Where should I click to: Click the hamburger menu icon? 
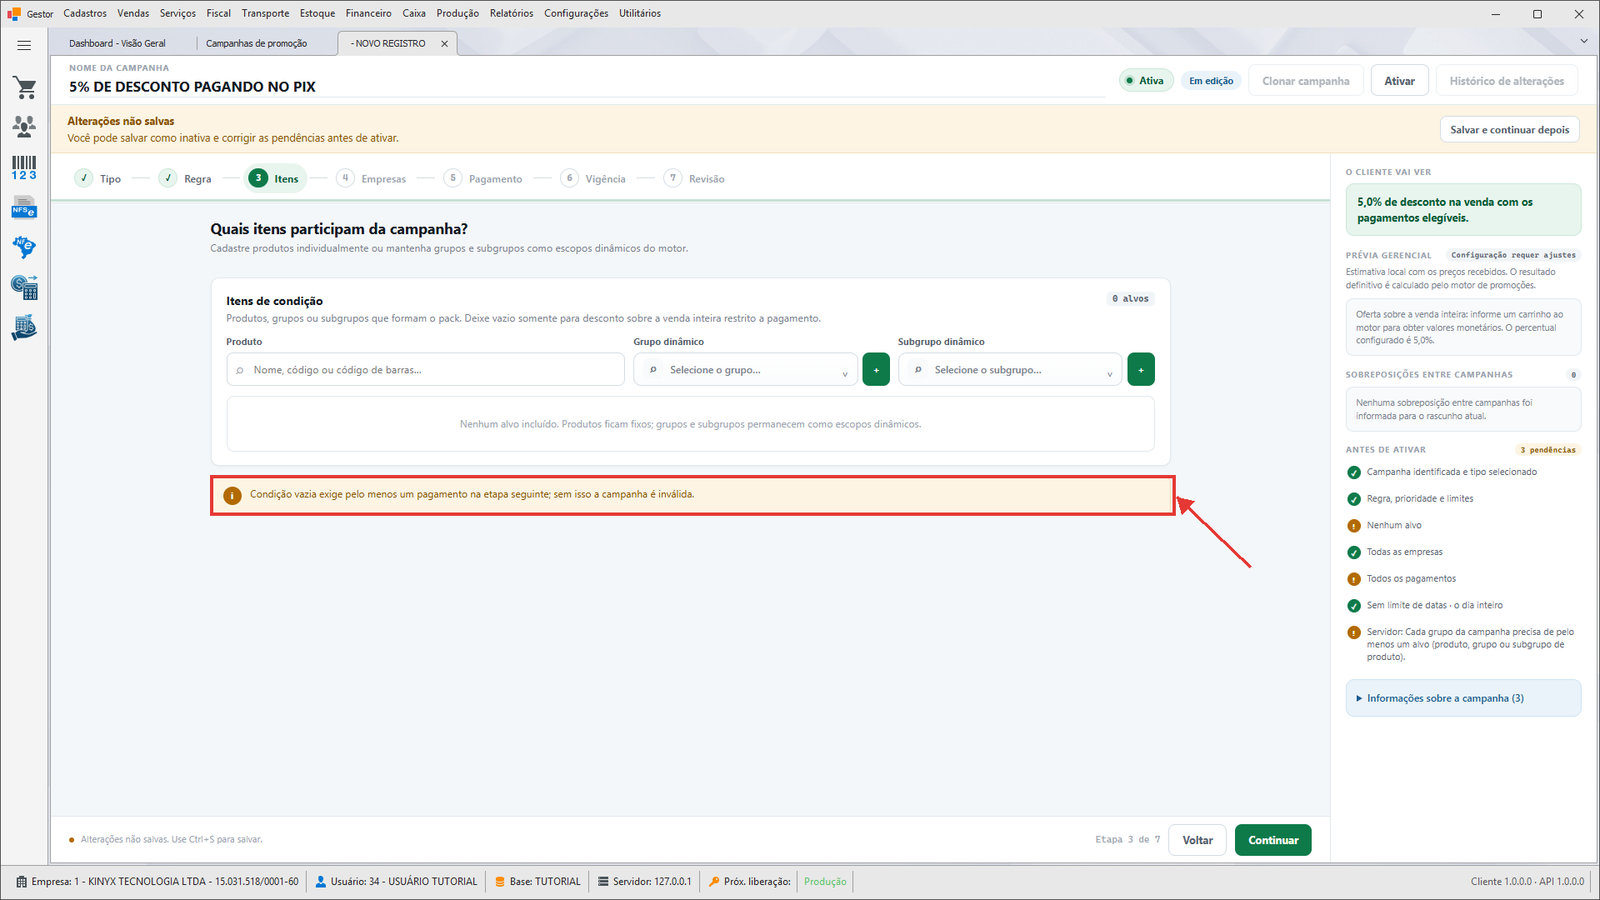click(x=24, y=45)
